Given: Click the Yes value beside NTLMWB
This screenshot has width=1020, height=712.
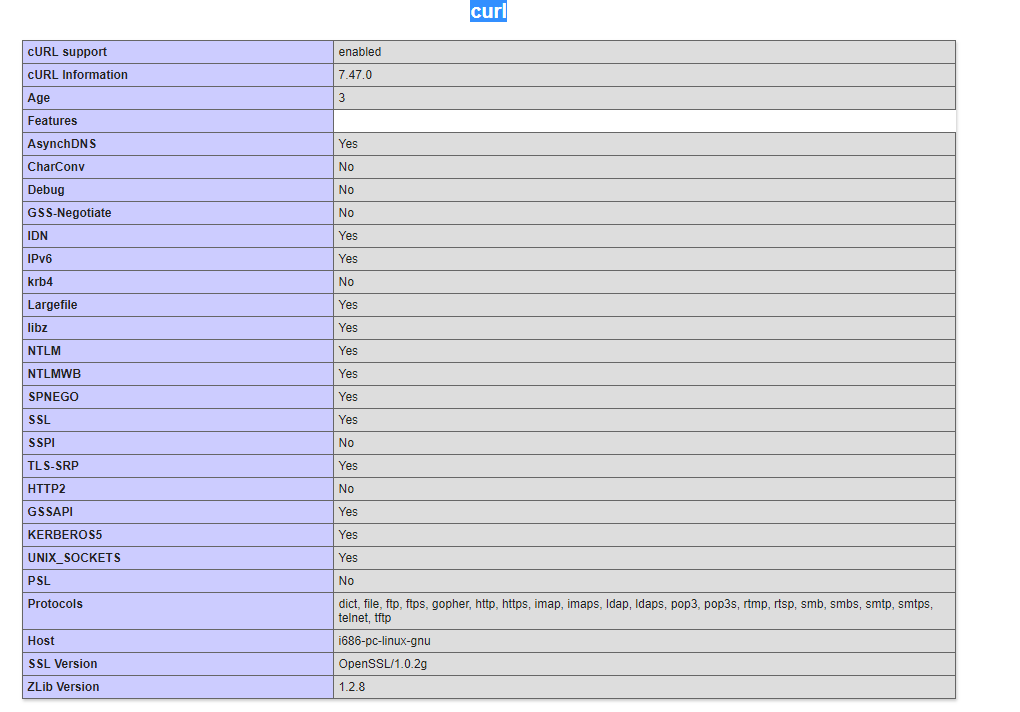Looking at the screenshot, I should click(348, 374).
